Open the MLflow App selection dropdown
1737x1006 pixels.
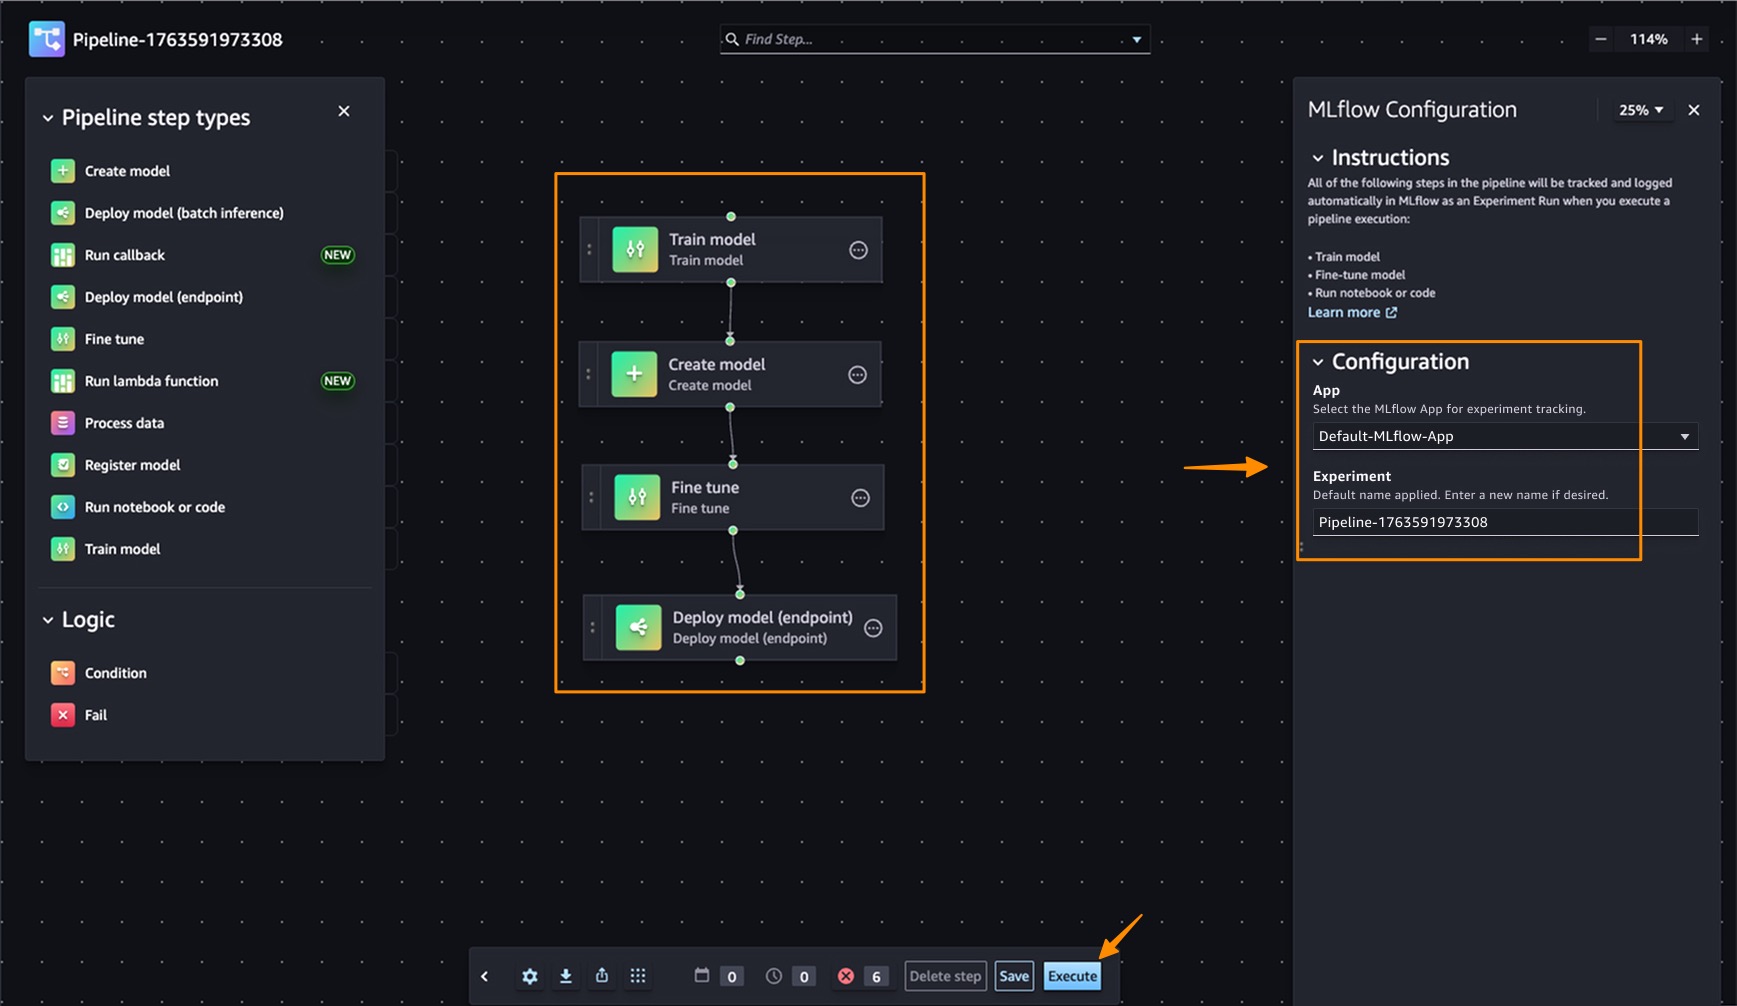[x=1504, y=436]
